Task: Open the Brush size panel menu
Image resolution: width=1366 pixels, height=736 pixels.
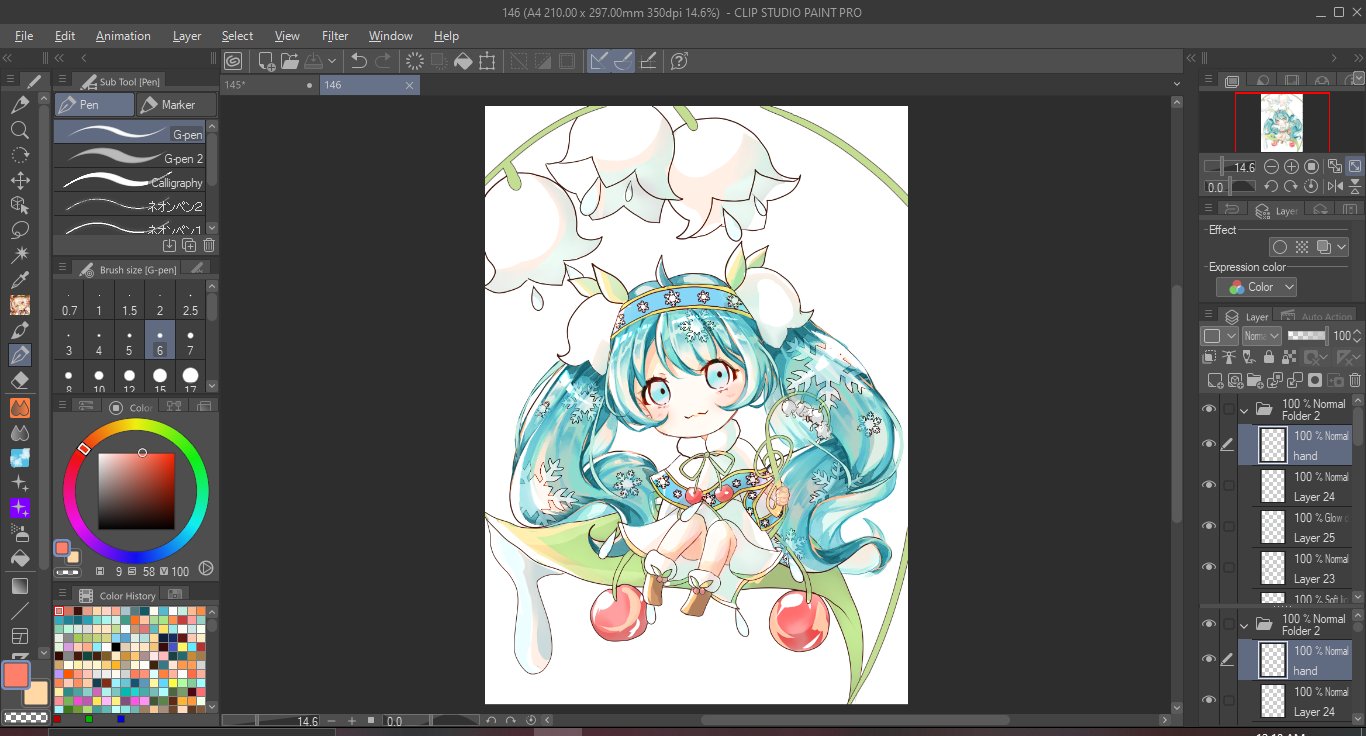Action: (61, 269)
